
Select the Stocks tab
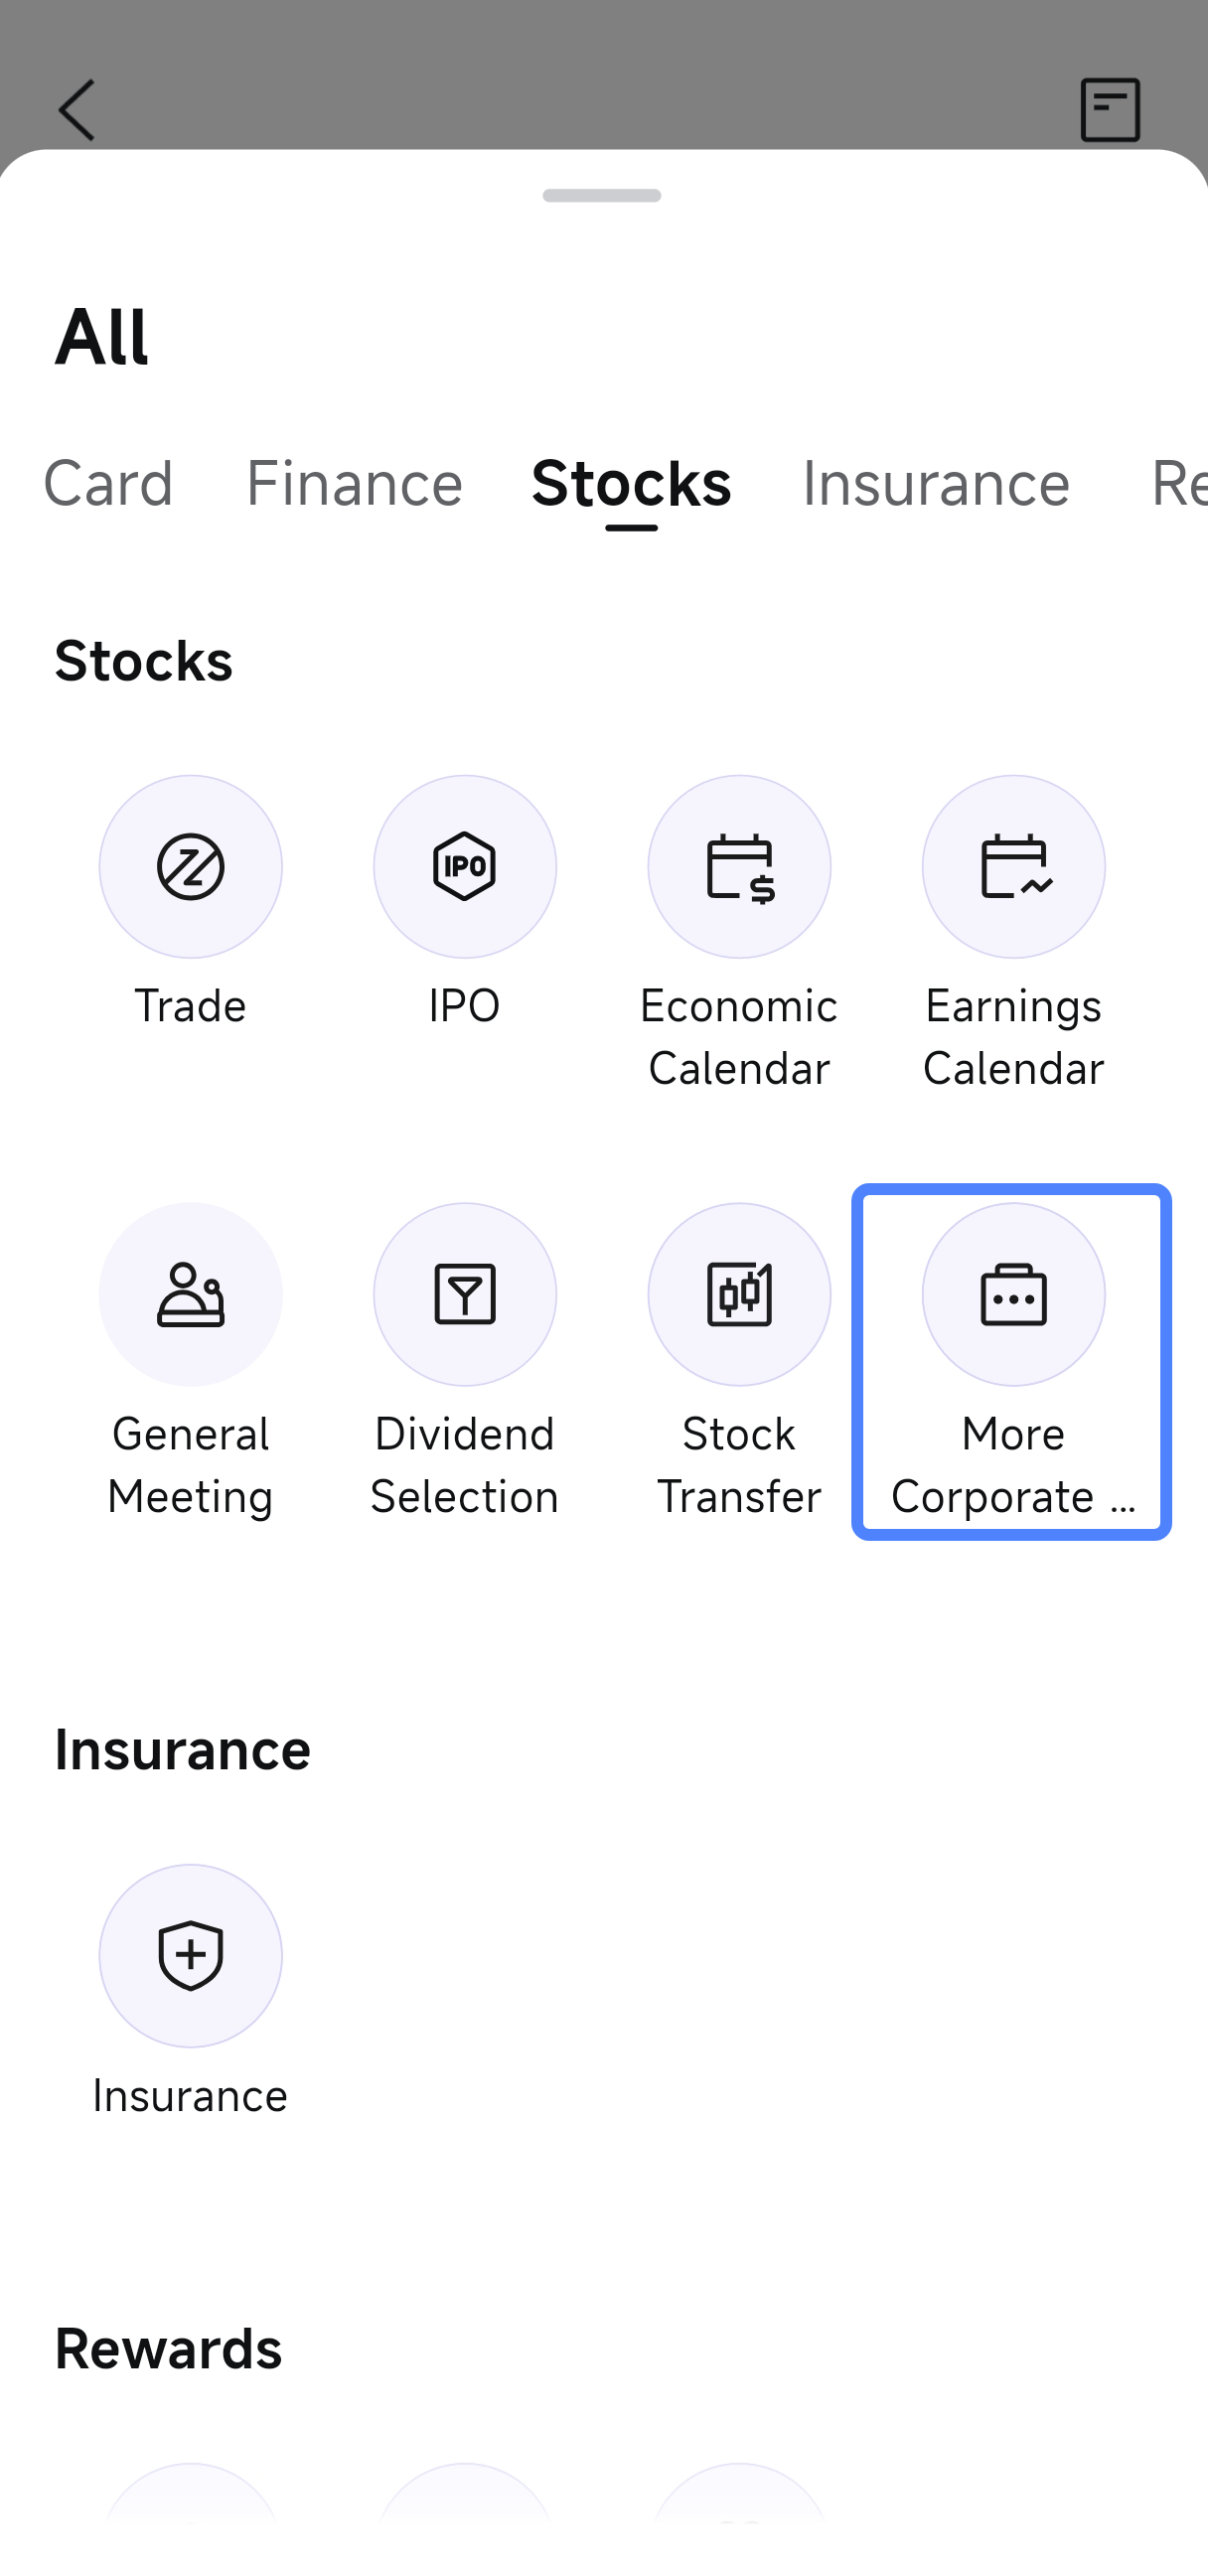(x=631, y=484)
